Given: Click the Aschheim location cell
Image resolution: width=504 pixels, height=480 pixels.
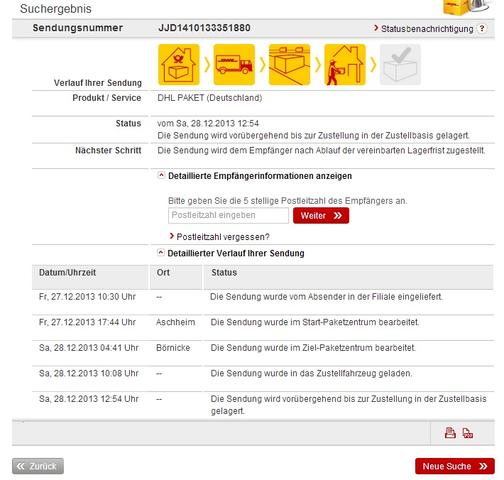Looking at the screenshot, I should [176, 322].
